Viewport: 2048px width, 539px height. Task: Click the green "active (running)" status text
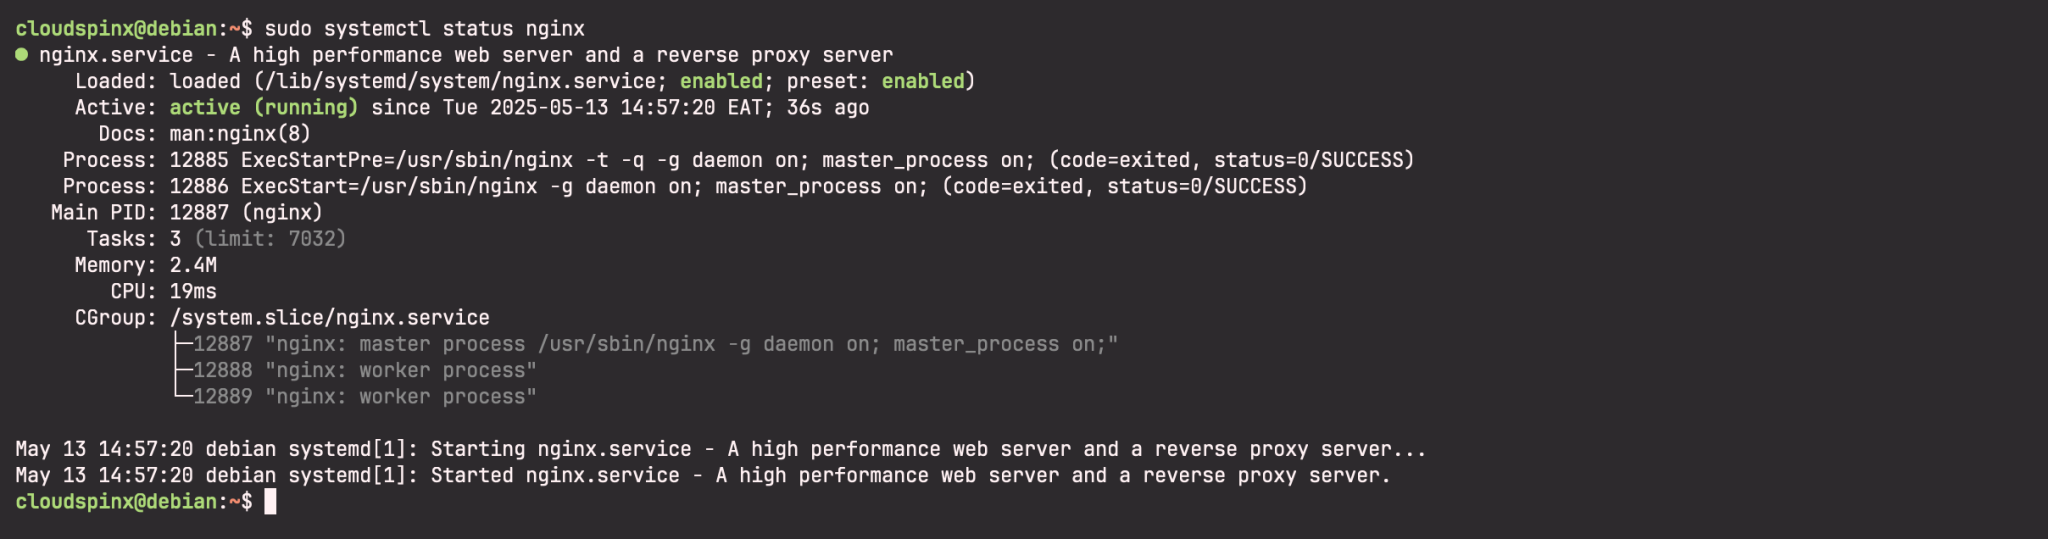[263, 108]
